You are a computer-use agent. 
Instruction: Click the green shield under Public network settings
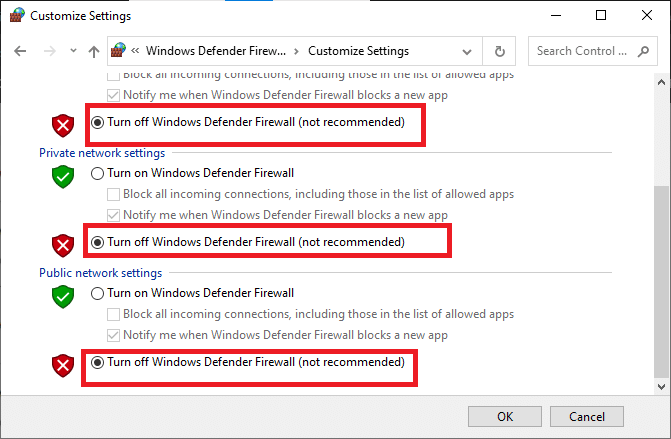click(x=64, y=296)
